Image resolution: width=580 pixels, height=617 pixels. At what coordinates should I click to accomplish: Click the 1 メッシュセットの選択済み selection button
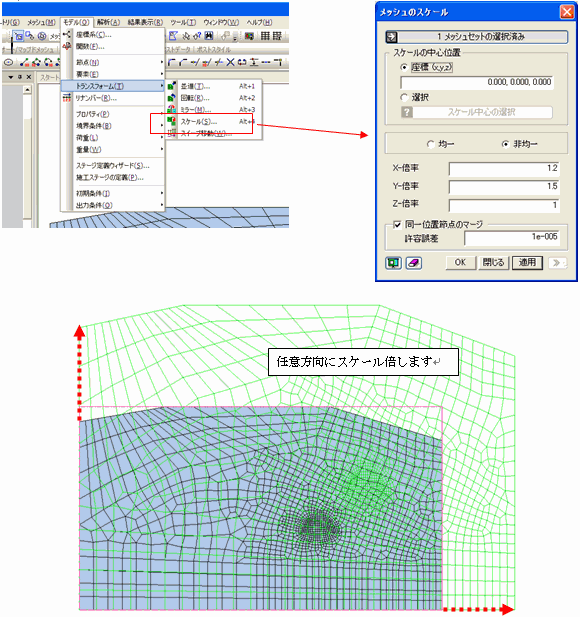(477, 37)
